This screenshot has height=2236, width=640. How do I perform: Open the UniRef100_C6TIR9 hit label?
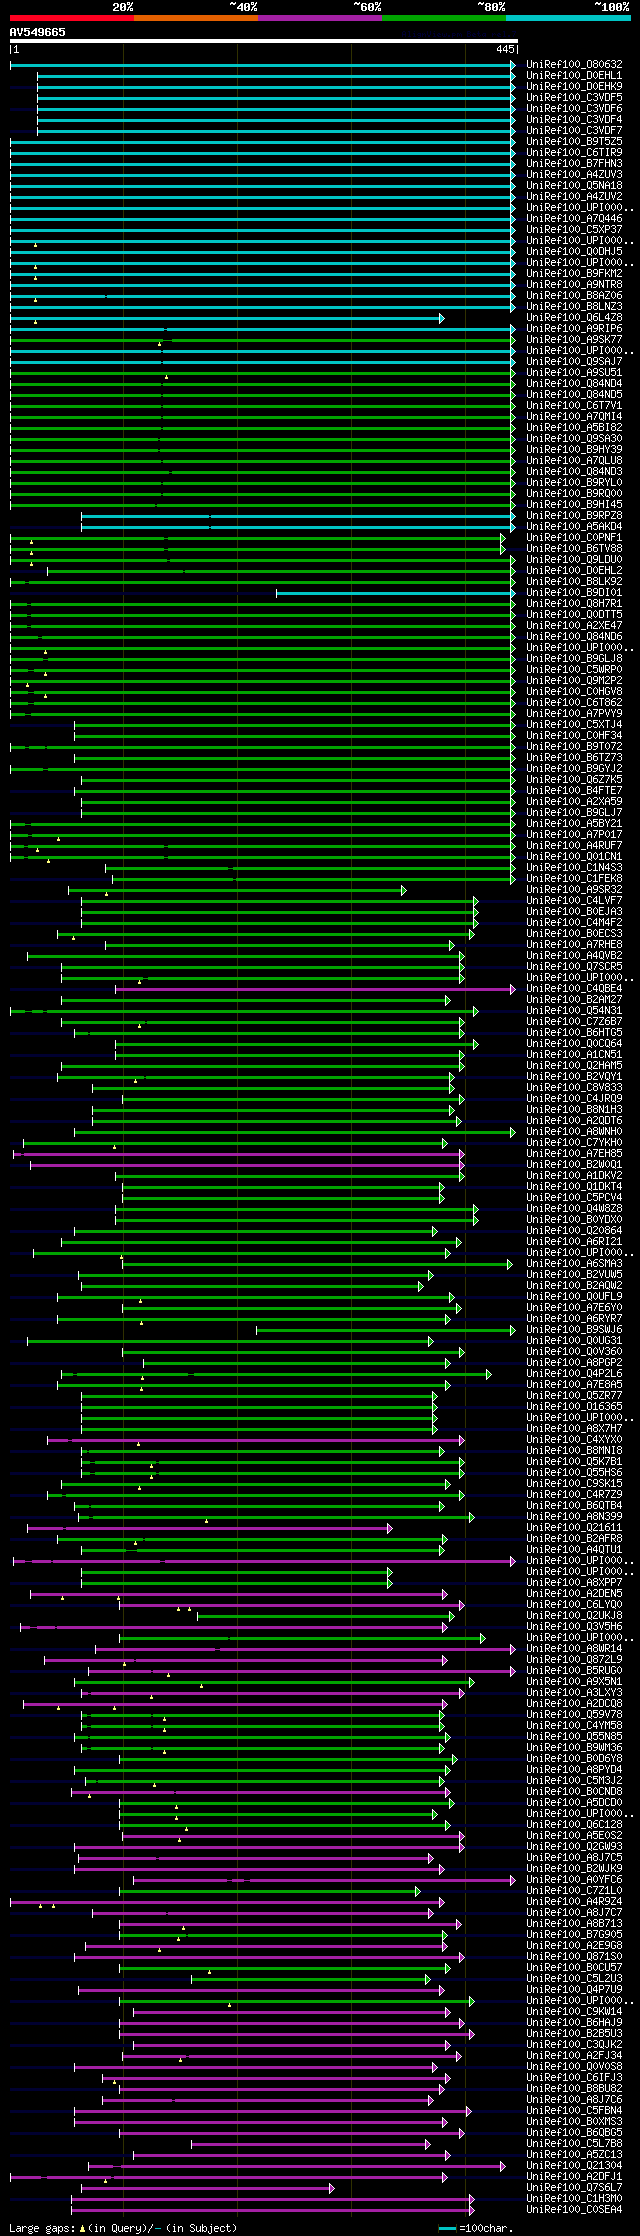pos(574,152)
